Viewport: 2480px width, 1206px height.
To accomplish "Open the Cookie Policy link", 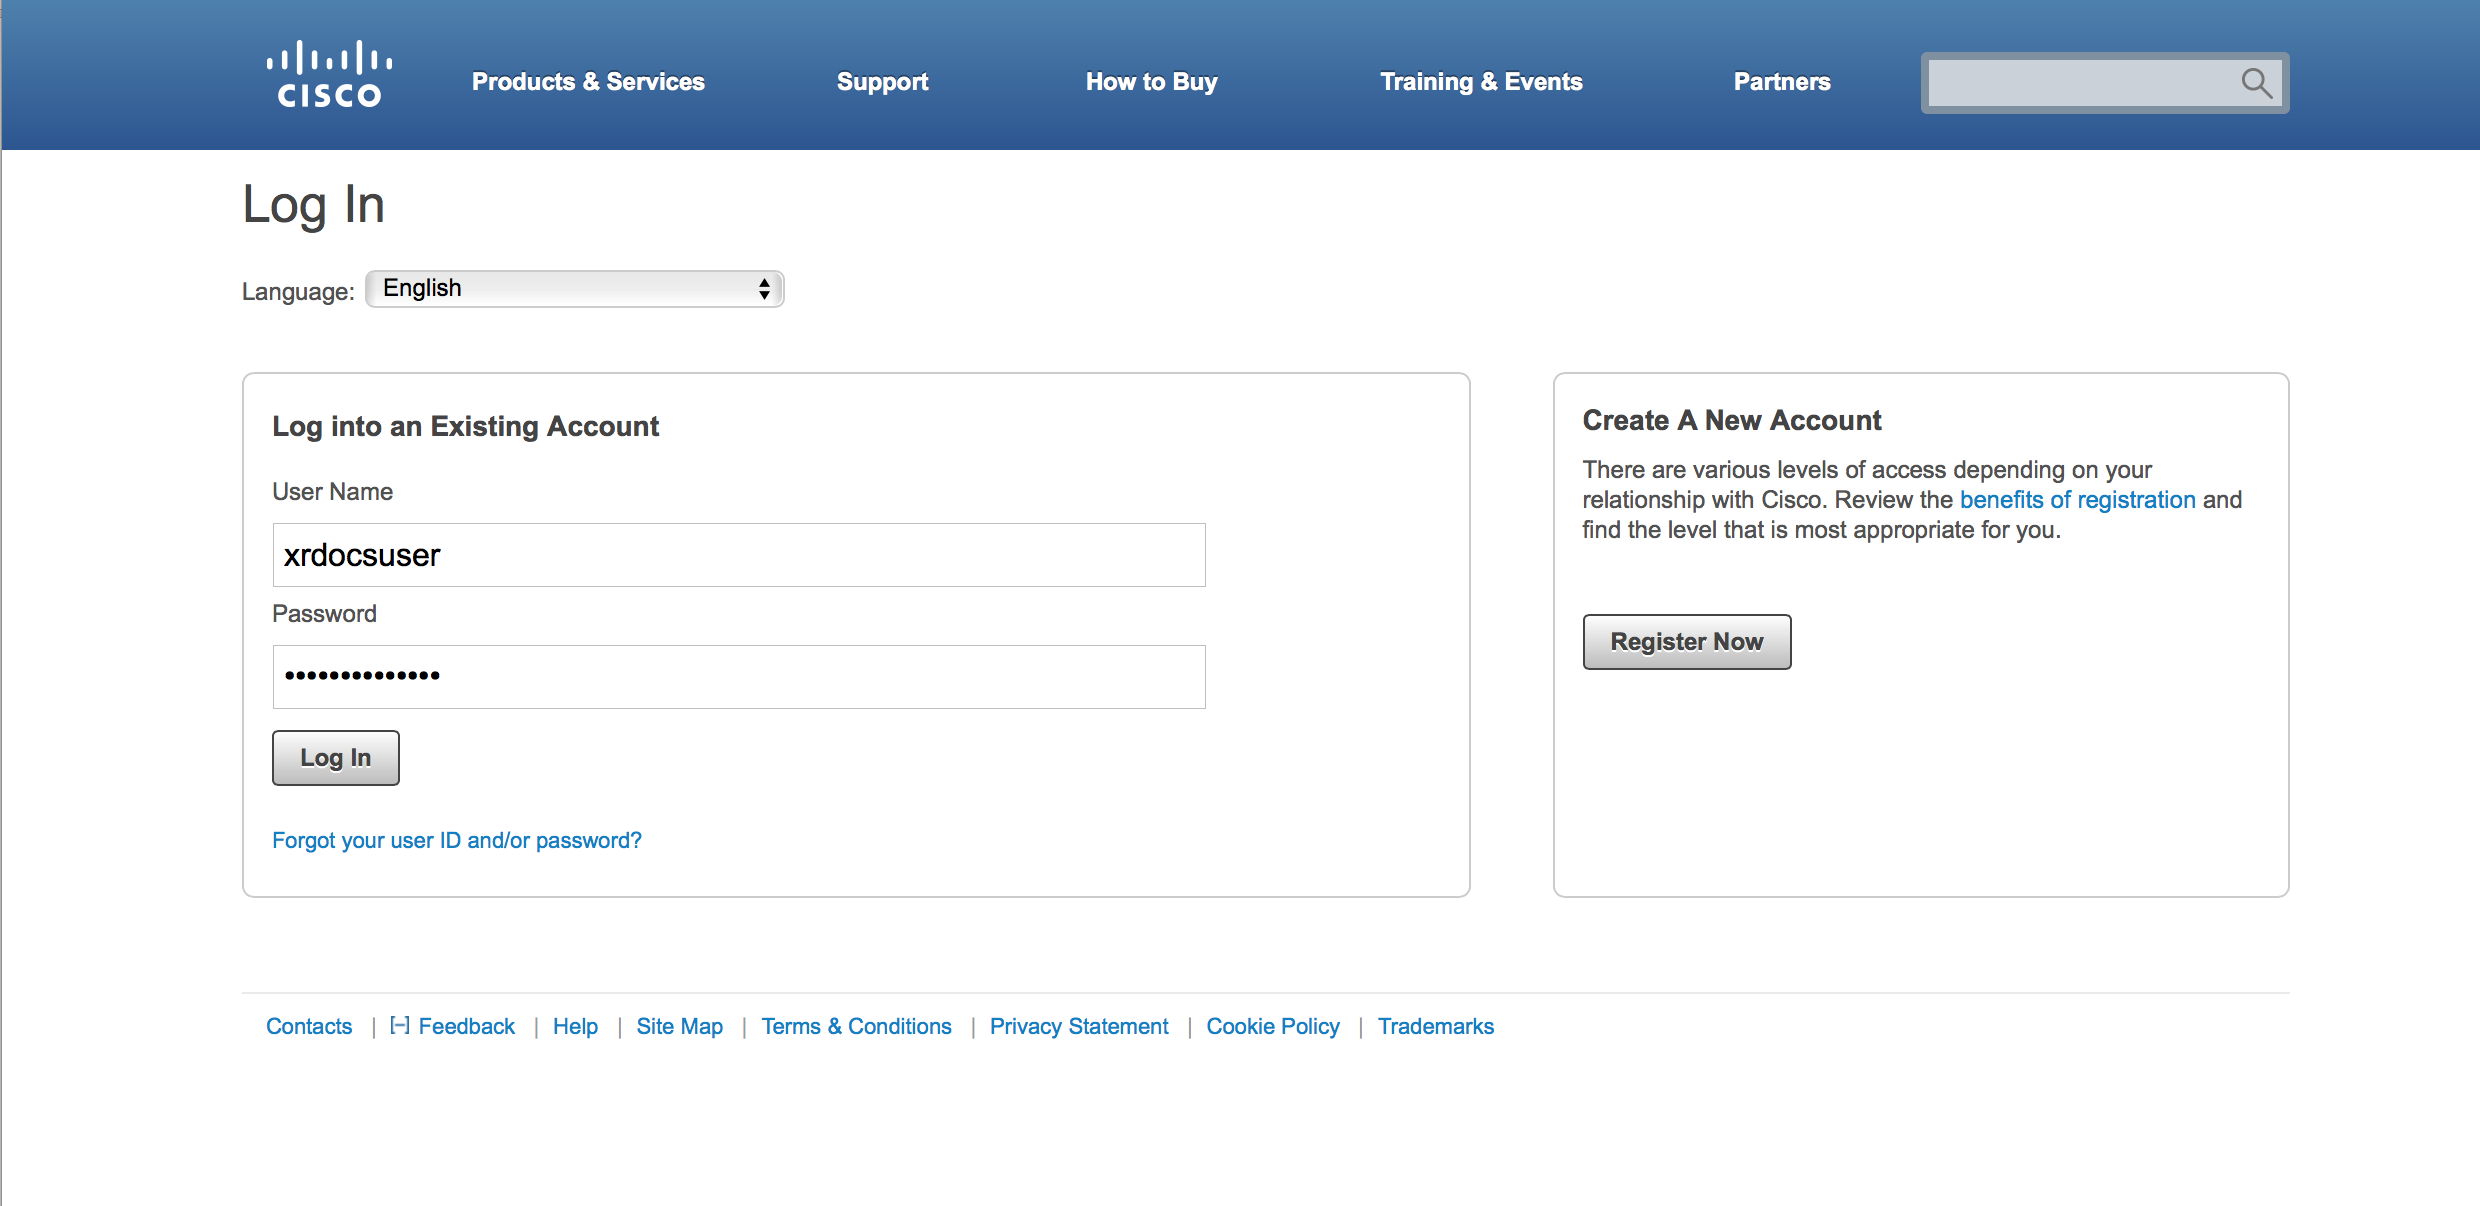I will pyautogui.click(x=1272, y=1026).
